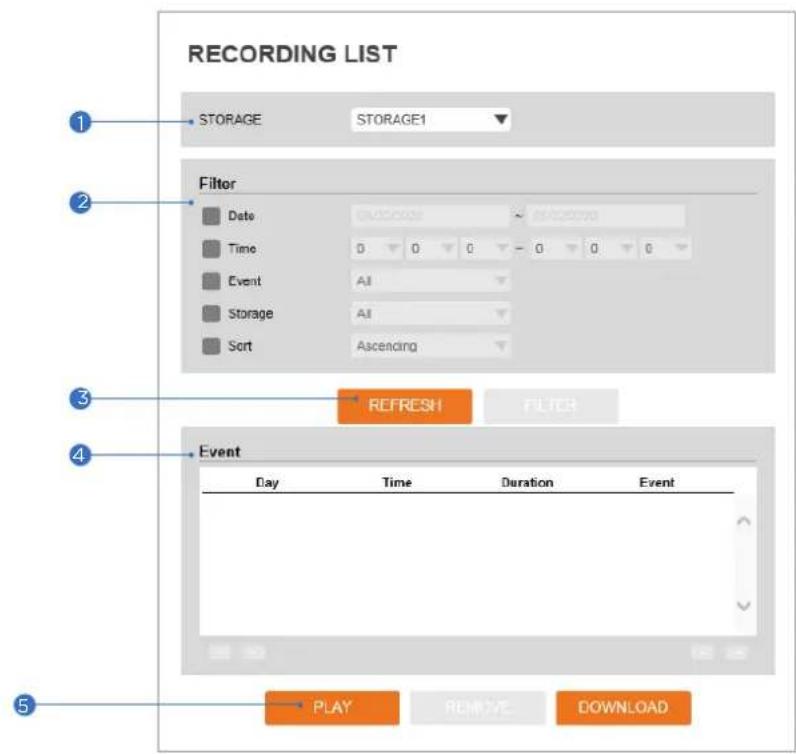Screen dimensions: 796x754
Task: Click the DOWNLOAD button
Action: pyautogui.click(x=623, y=707)
